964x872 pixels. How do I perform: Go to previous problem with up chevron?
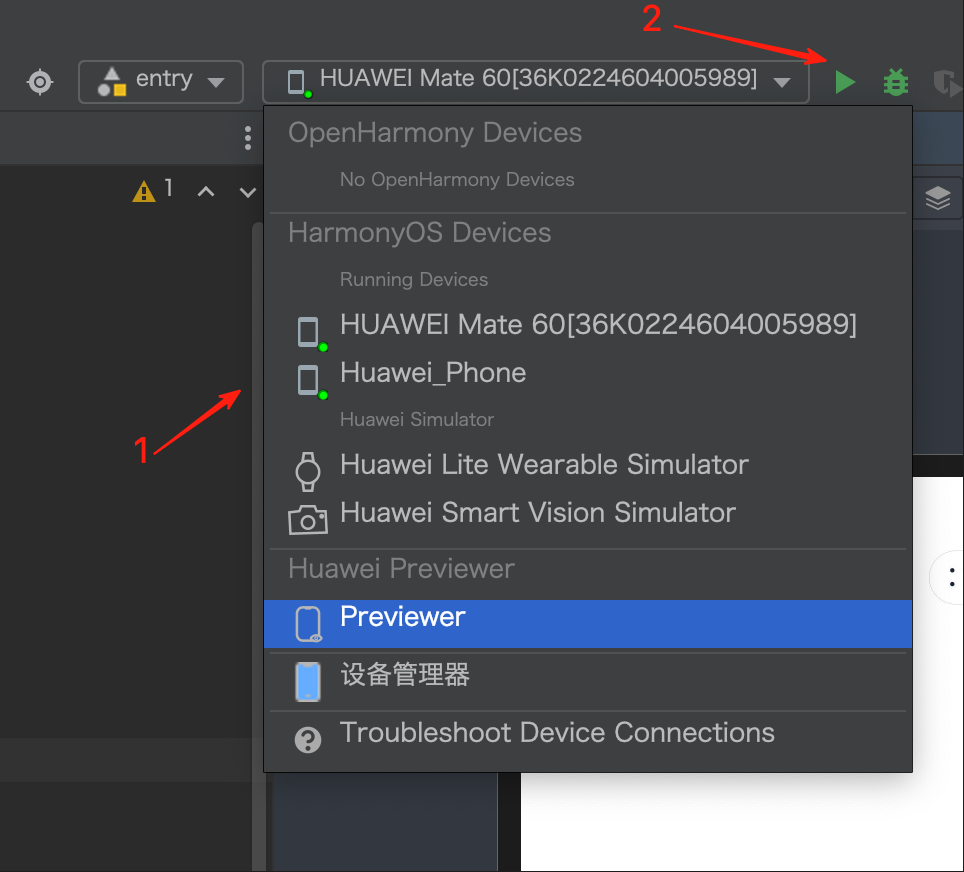click(206, 192)
